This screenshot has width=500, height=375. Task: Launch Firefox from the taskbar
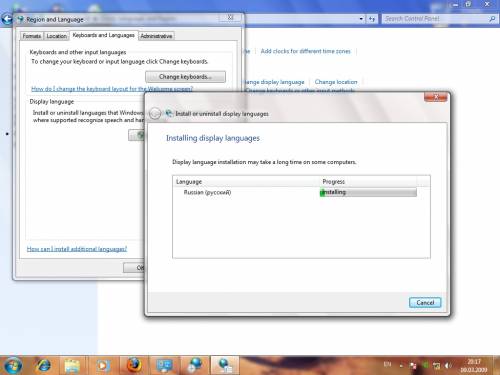click(134, 365)
